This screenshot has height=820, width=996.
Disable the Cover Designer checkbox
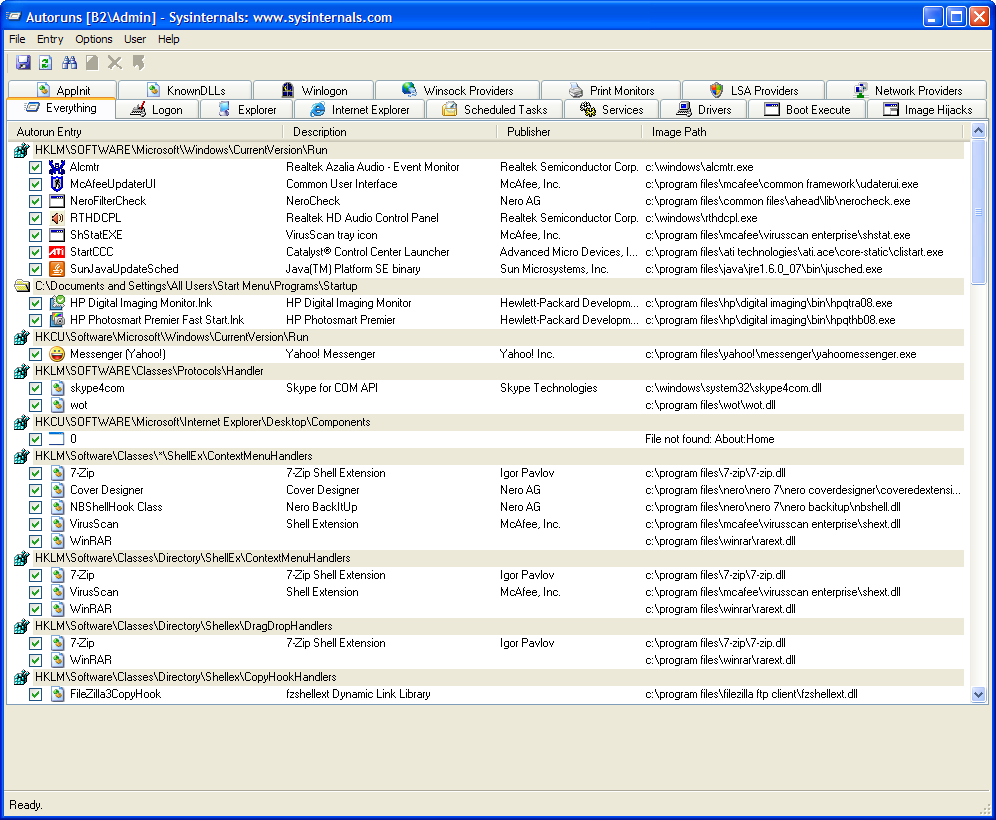[x=36, y=491]
